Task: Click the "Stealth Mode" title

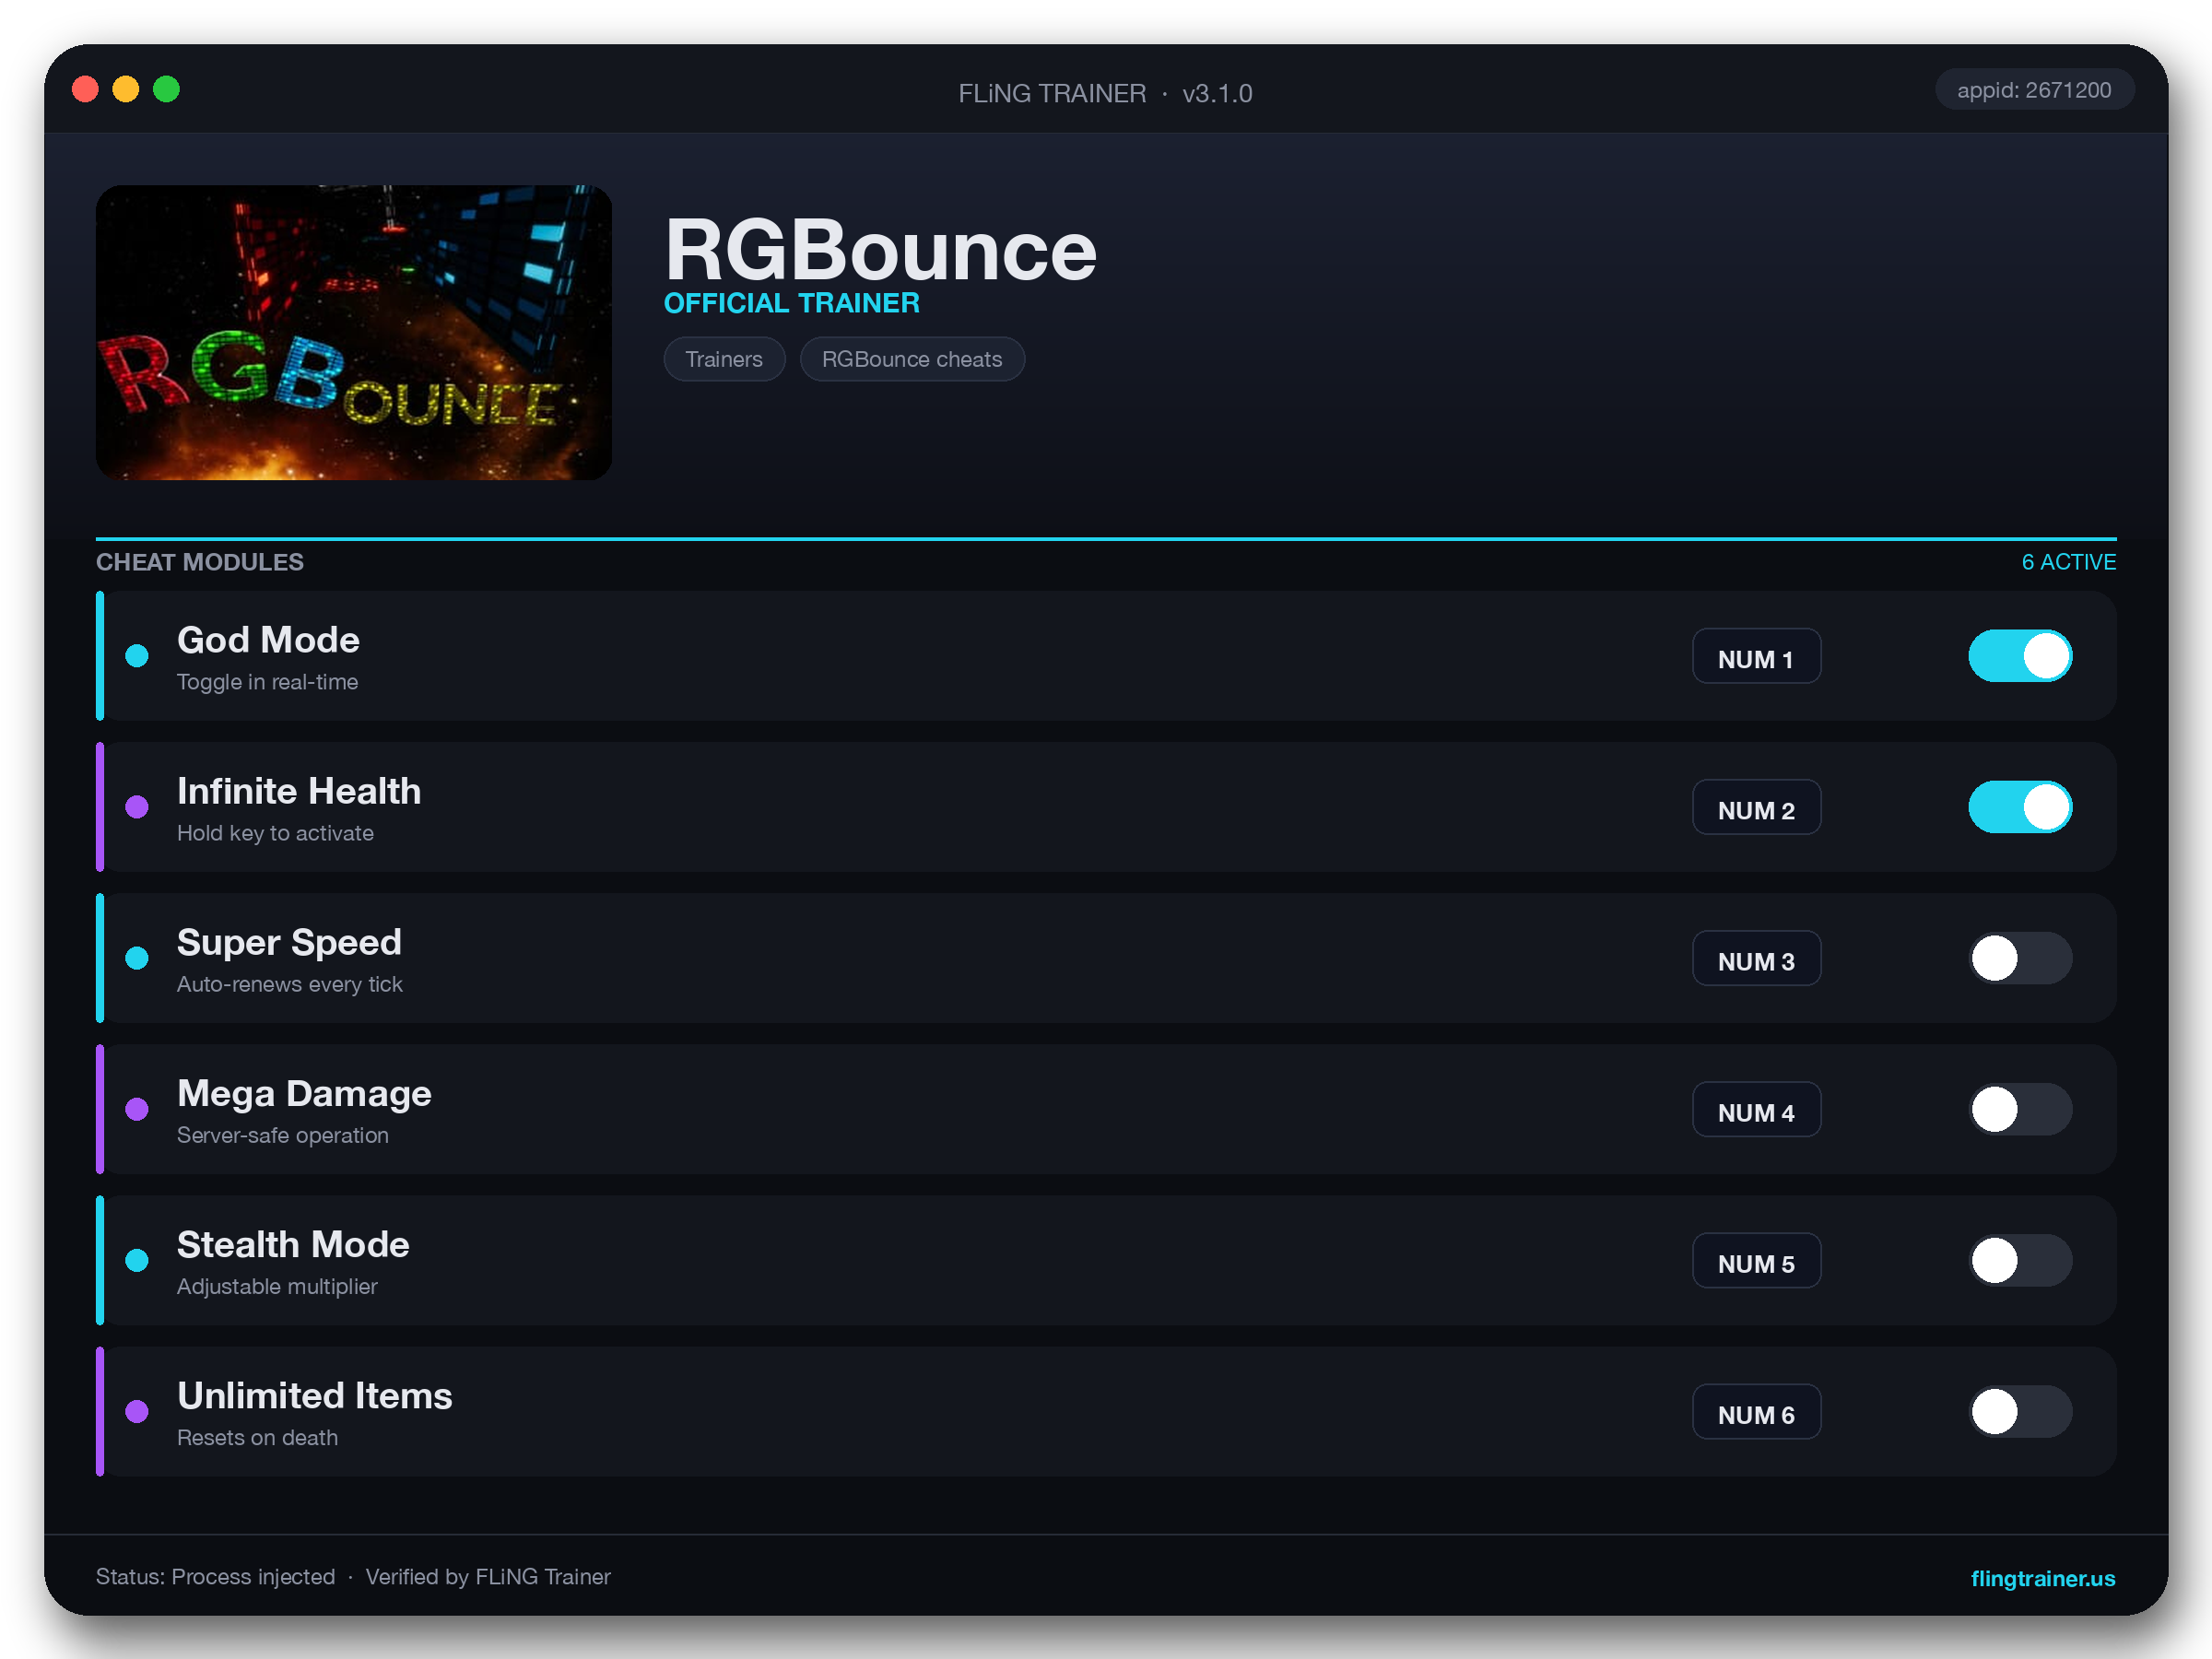Action: tap(293, 1244)
